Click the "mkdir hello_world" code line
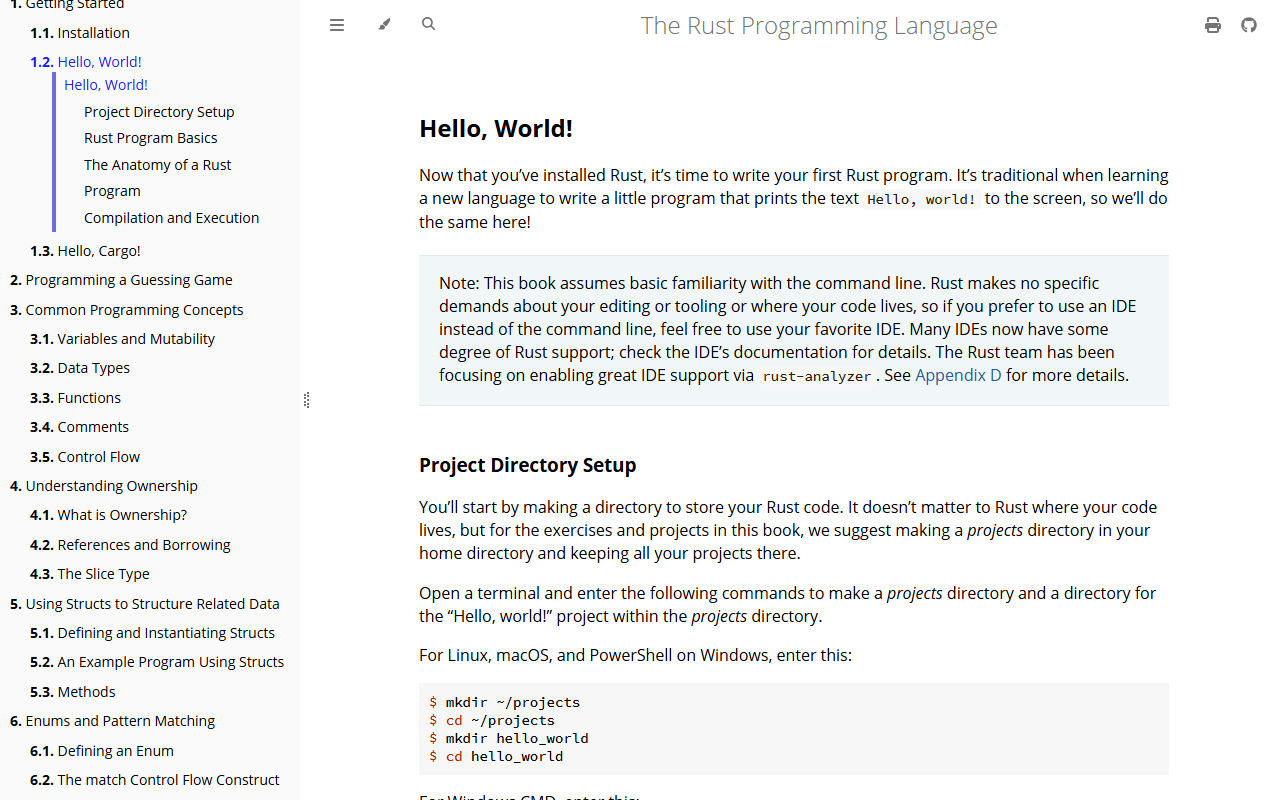 509,738
